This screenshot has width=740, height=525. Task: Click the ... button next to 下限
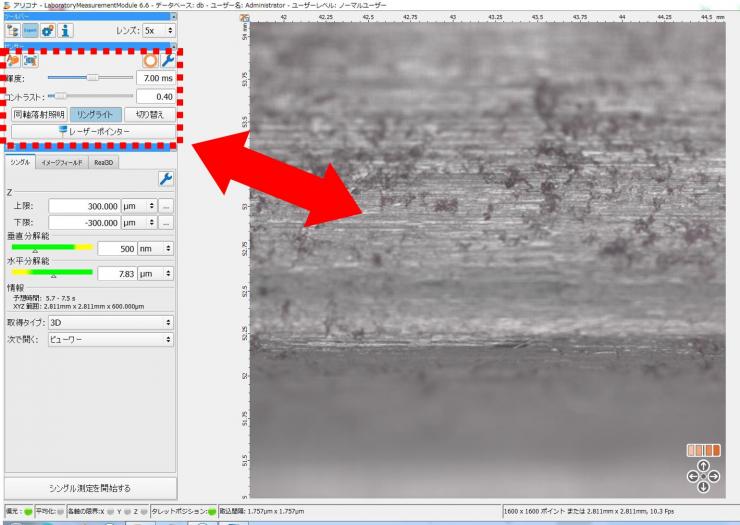pos(166,223)
